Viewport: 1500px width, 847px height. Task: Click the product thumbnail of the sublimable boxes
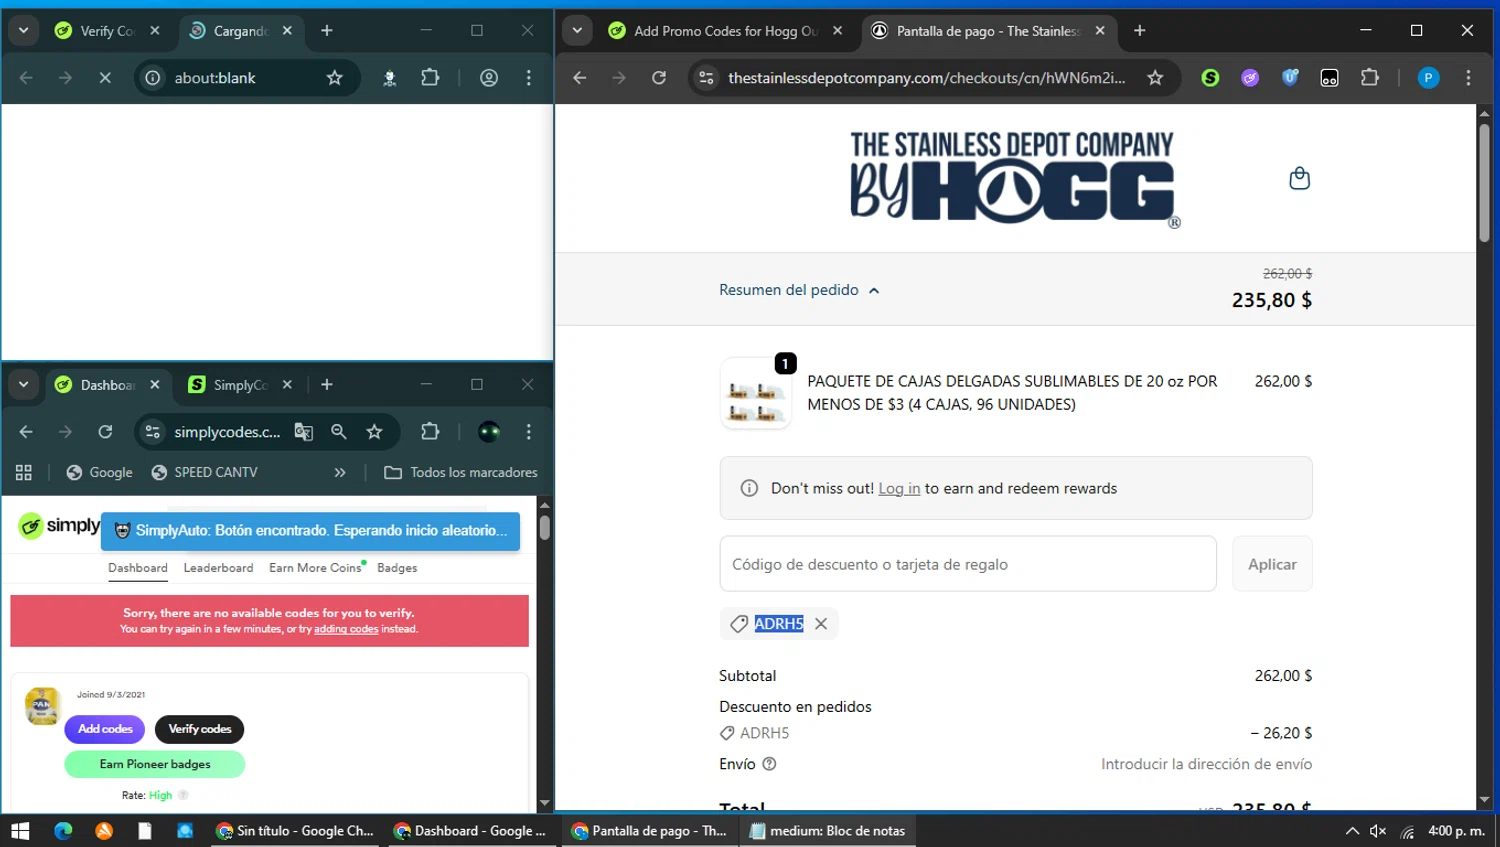[x=756, y=394]
